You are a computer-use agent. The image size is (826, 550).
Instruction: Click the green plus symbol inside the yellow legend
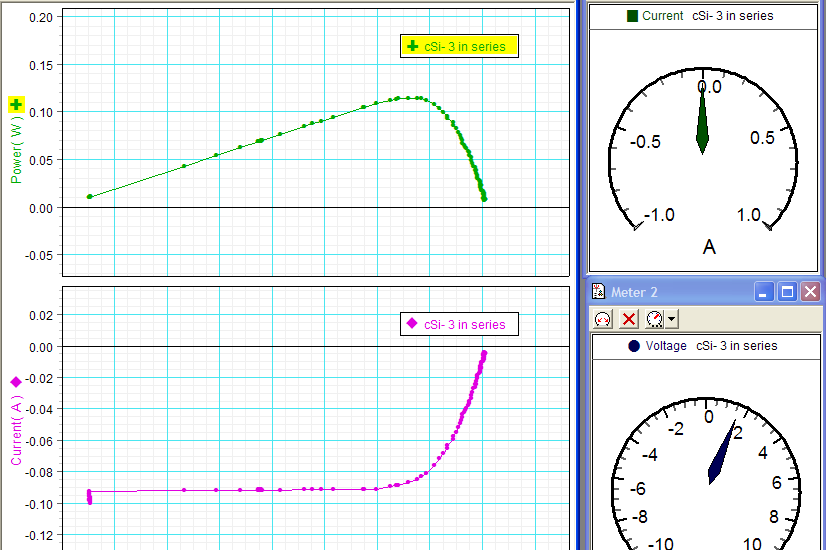coord(412,46)
